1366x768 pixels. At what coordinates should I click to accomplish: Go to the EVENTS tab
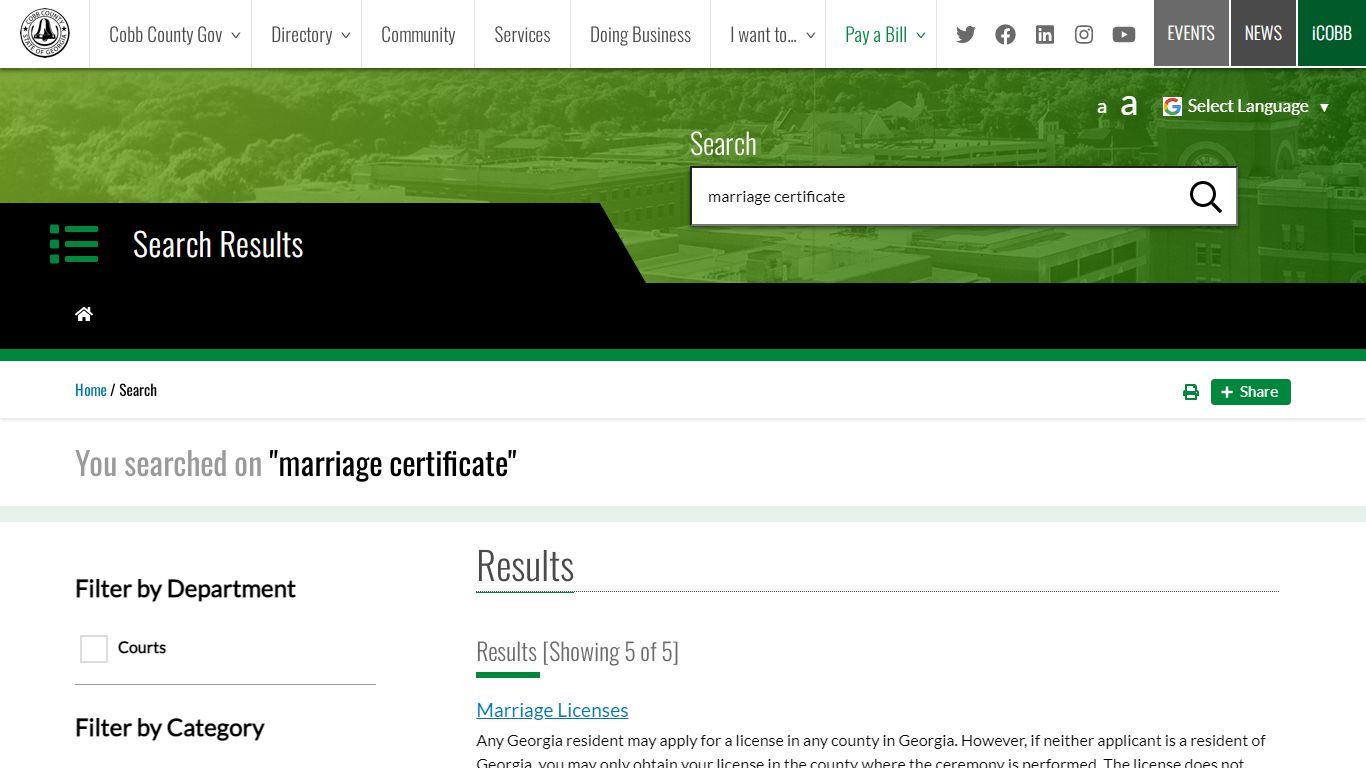[1191, 33]
